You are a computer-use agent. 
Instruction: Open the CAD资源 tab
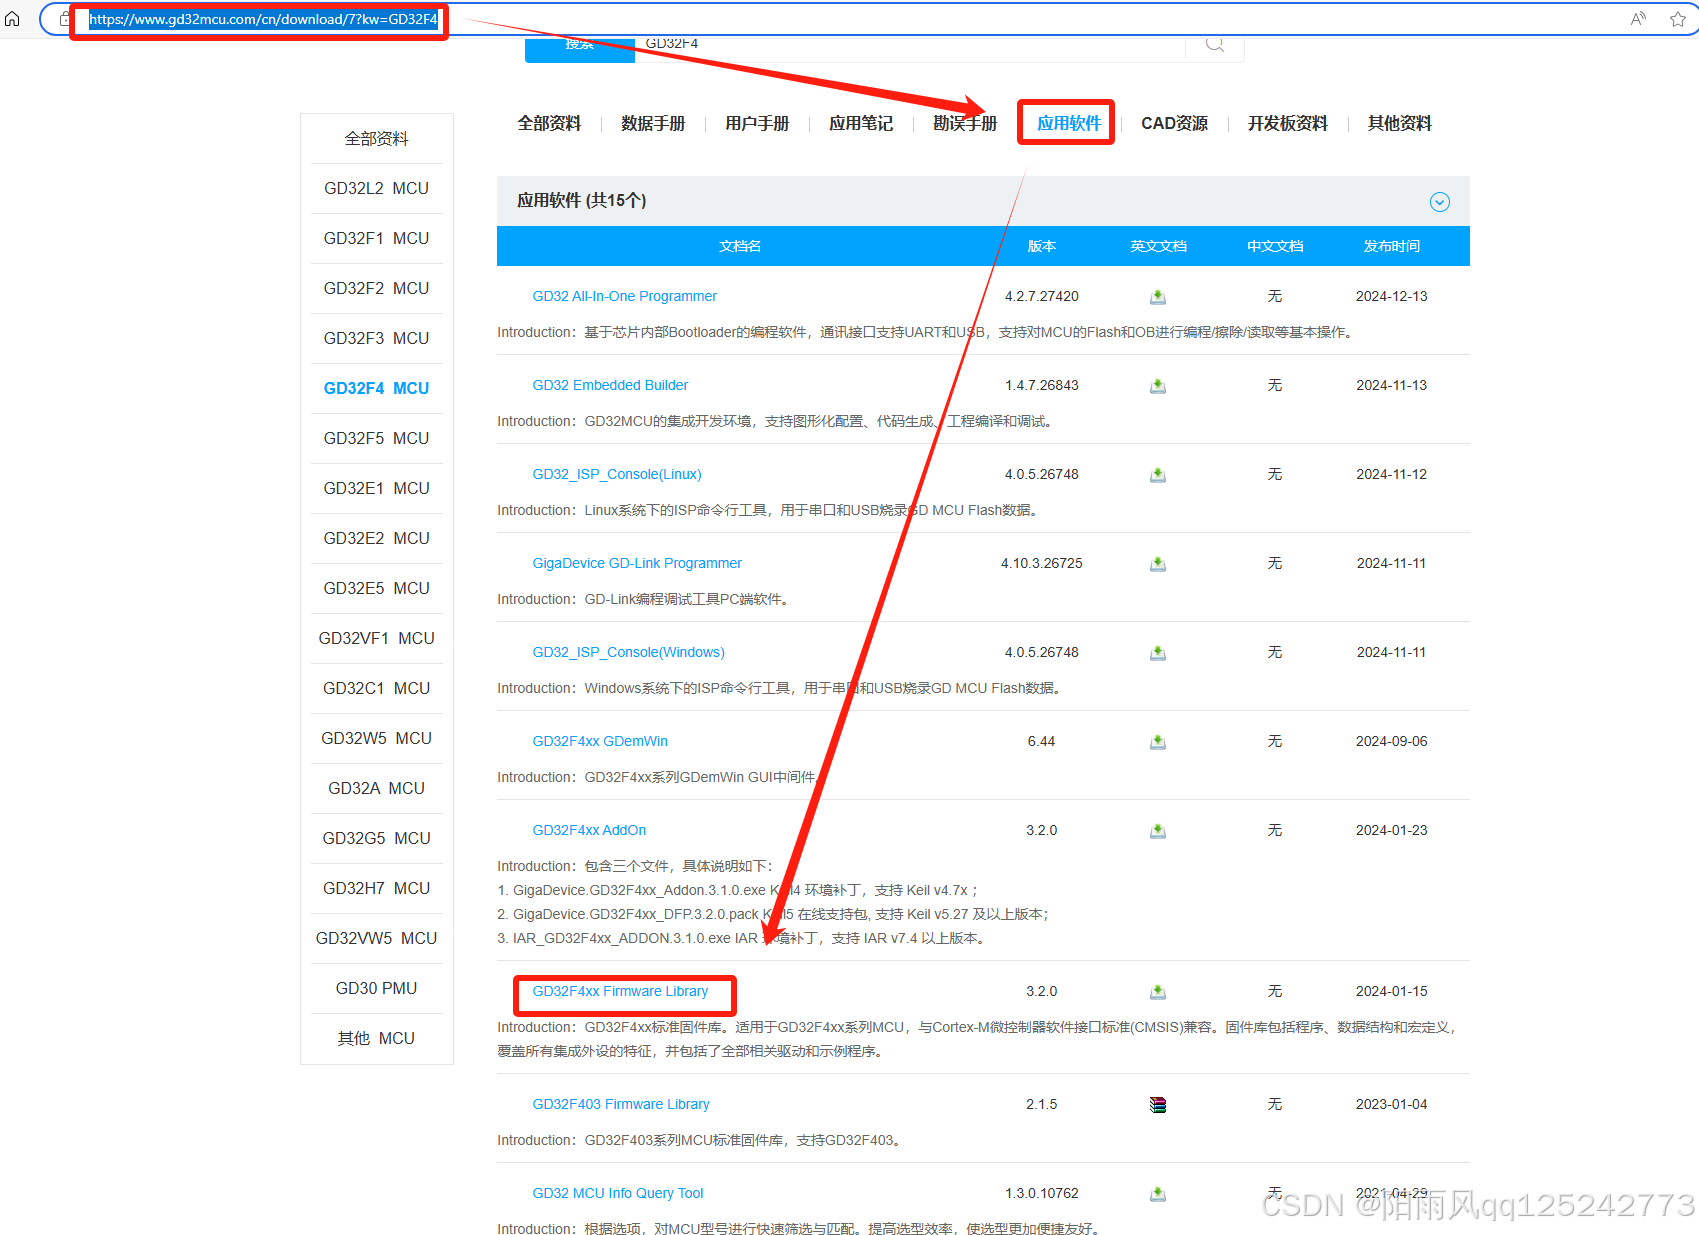tap(1174, 123)
